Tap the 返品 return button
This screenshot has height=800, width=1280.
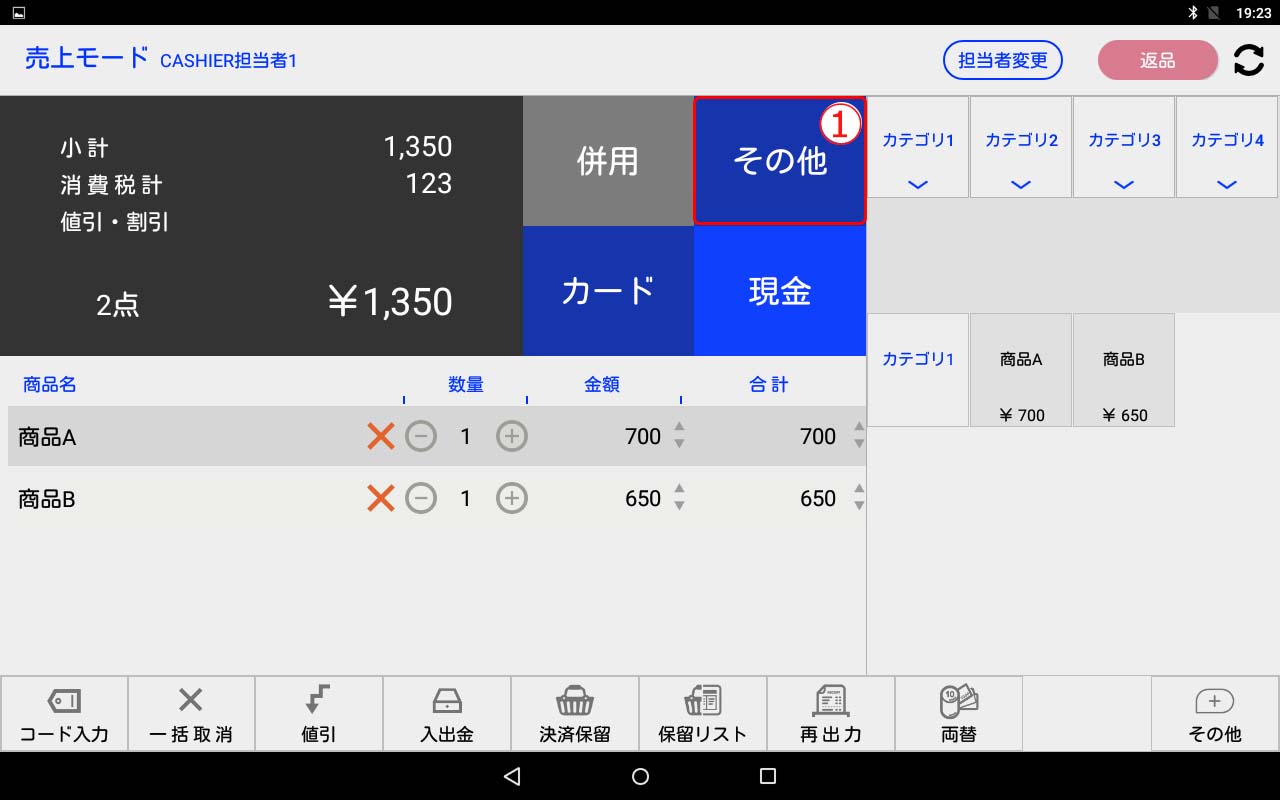coord(1158,60)
